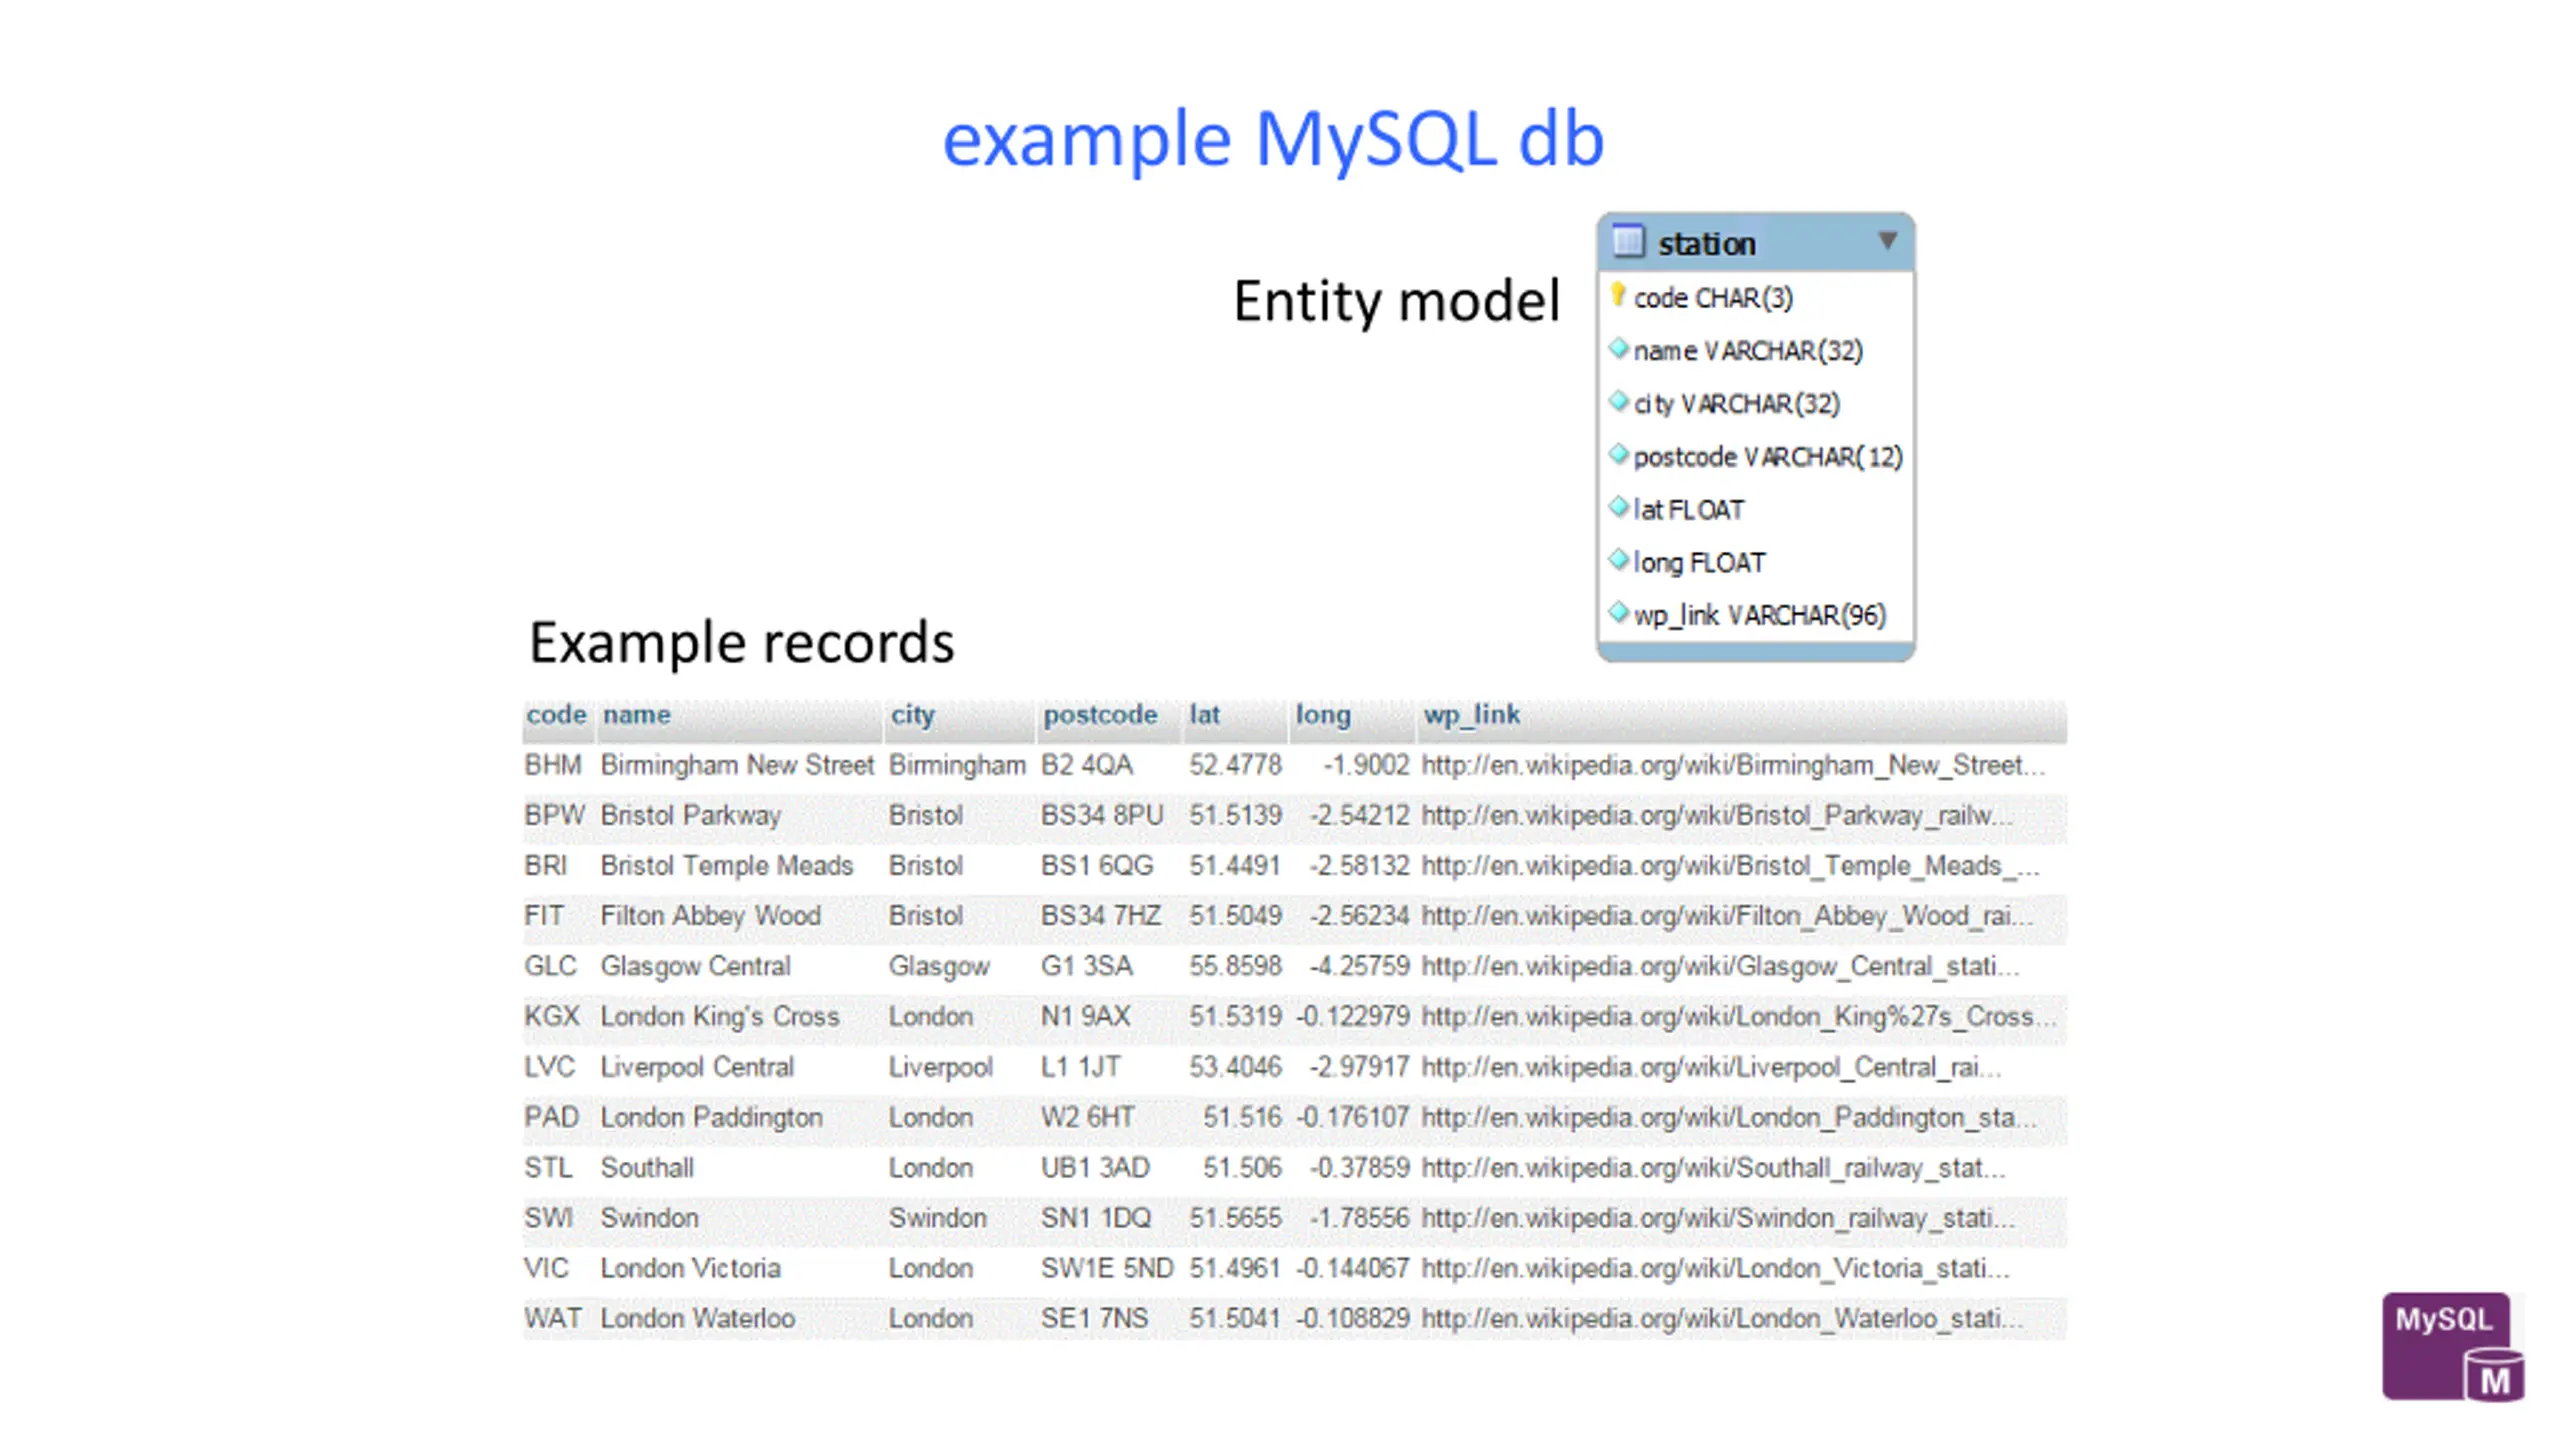The image size is (2560, 1440).
Task: Open the Southall_railway Wikipedia link
Action: [x=1713, y=1168]
